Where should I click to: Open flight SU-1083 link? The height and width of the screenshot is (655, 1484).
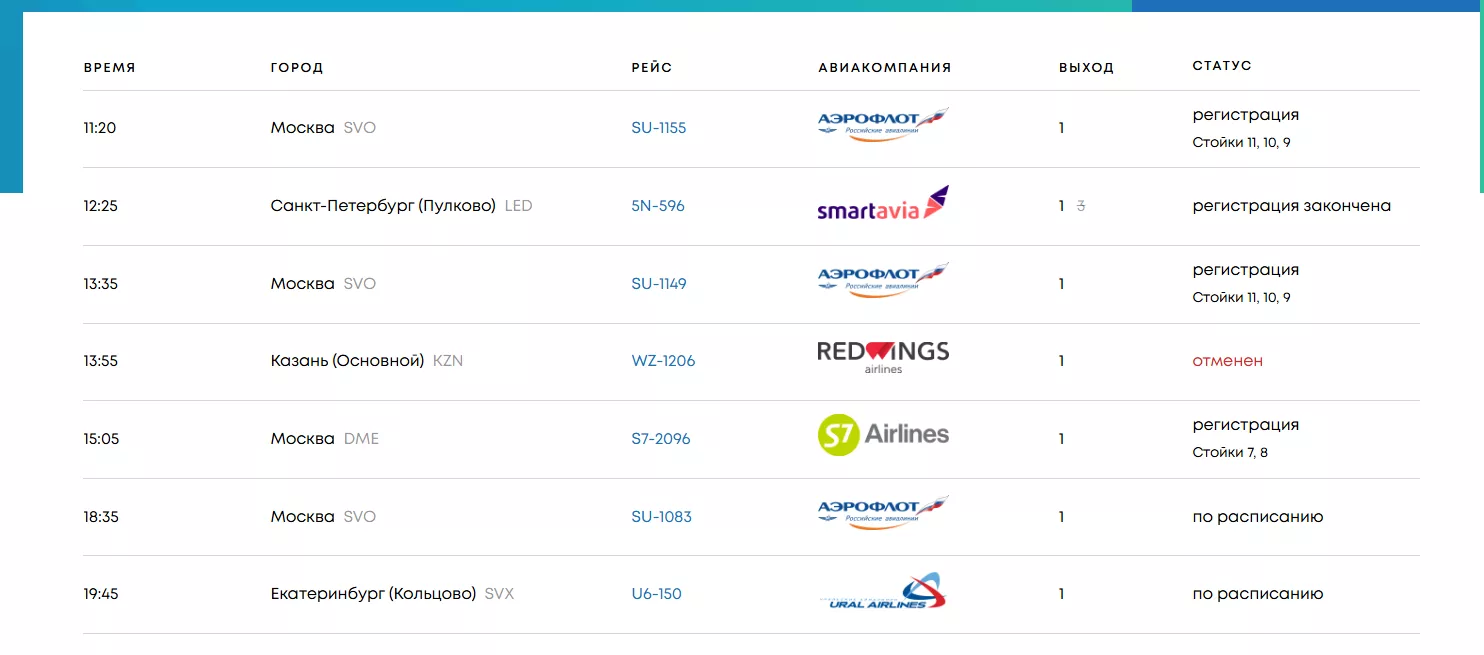pyautogui.click(x=661, y=517)
